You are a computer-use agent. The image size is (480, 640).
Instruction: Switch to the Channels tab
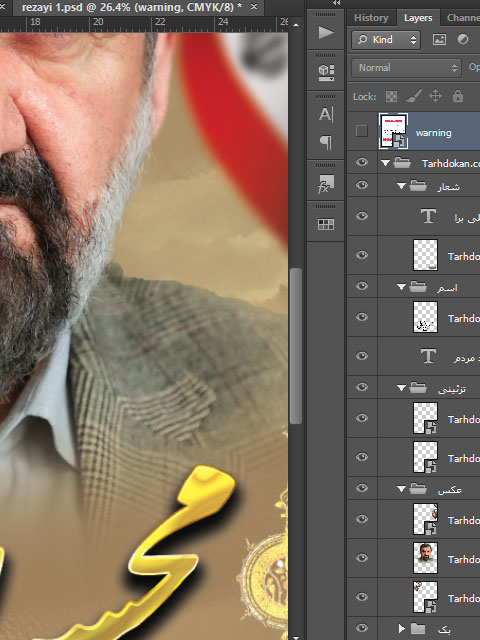(x=463, y=18)
